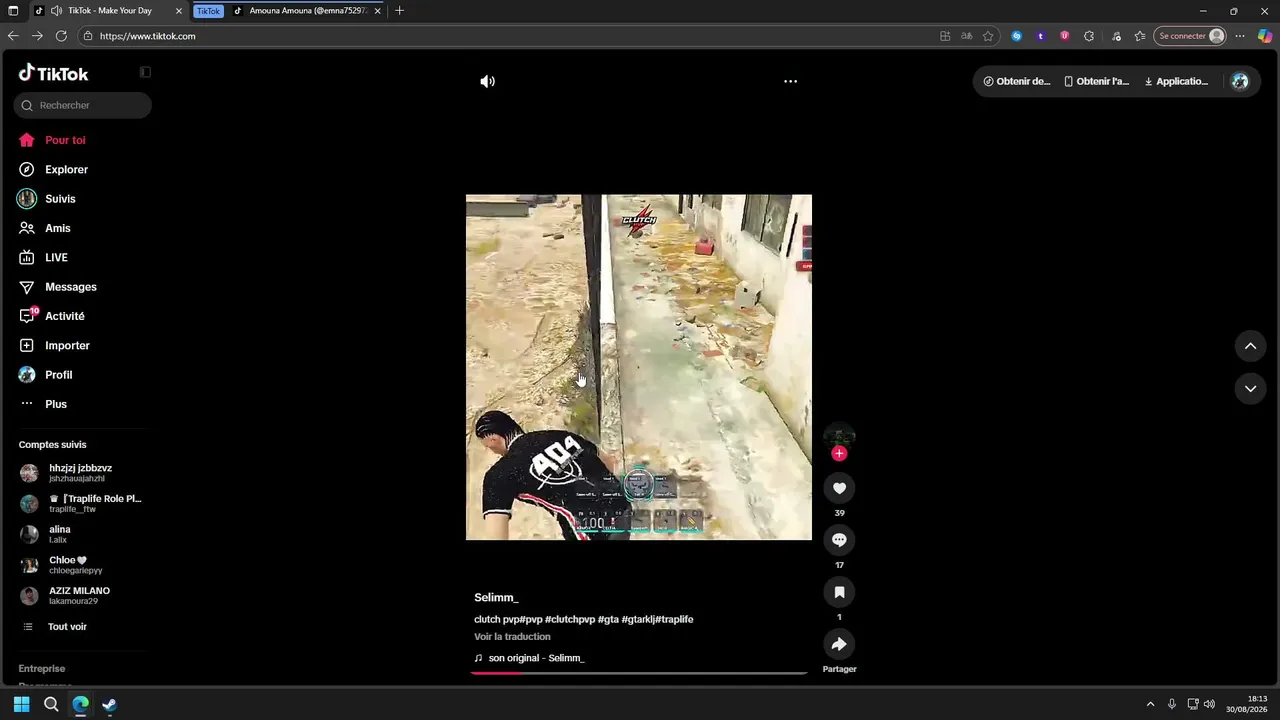Go to the previous video with up chevron
This screenshot has height=720, width=1280.
click(x=1250, y=346)
